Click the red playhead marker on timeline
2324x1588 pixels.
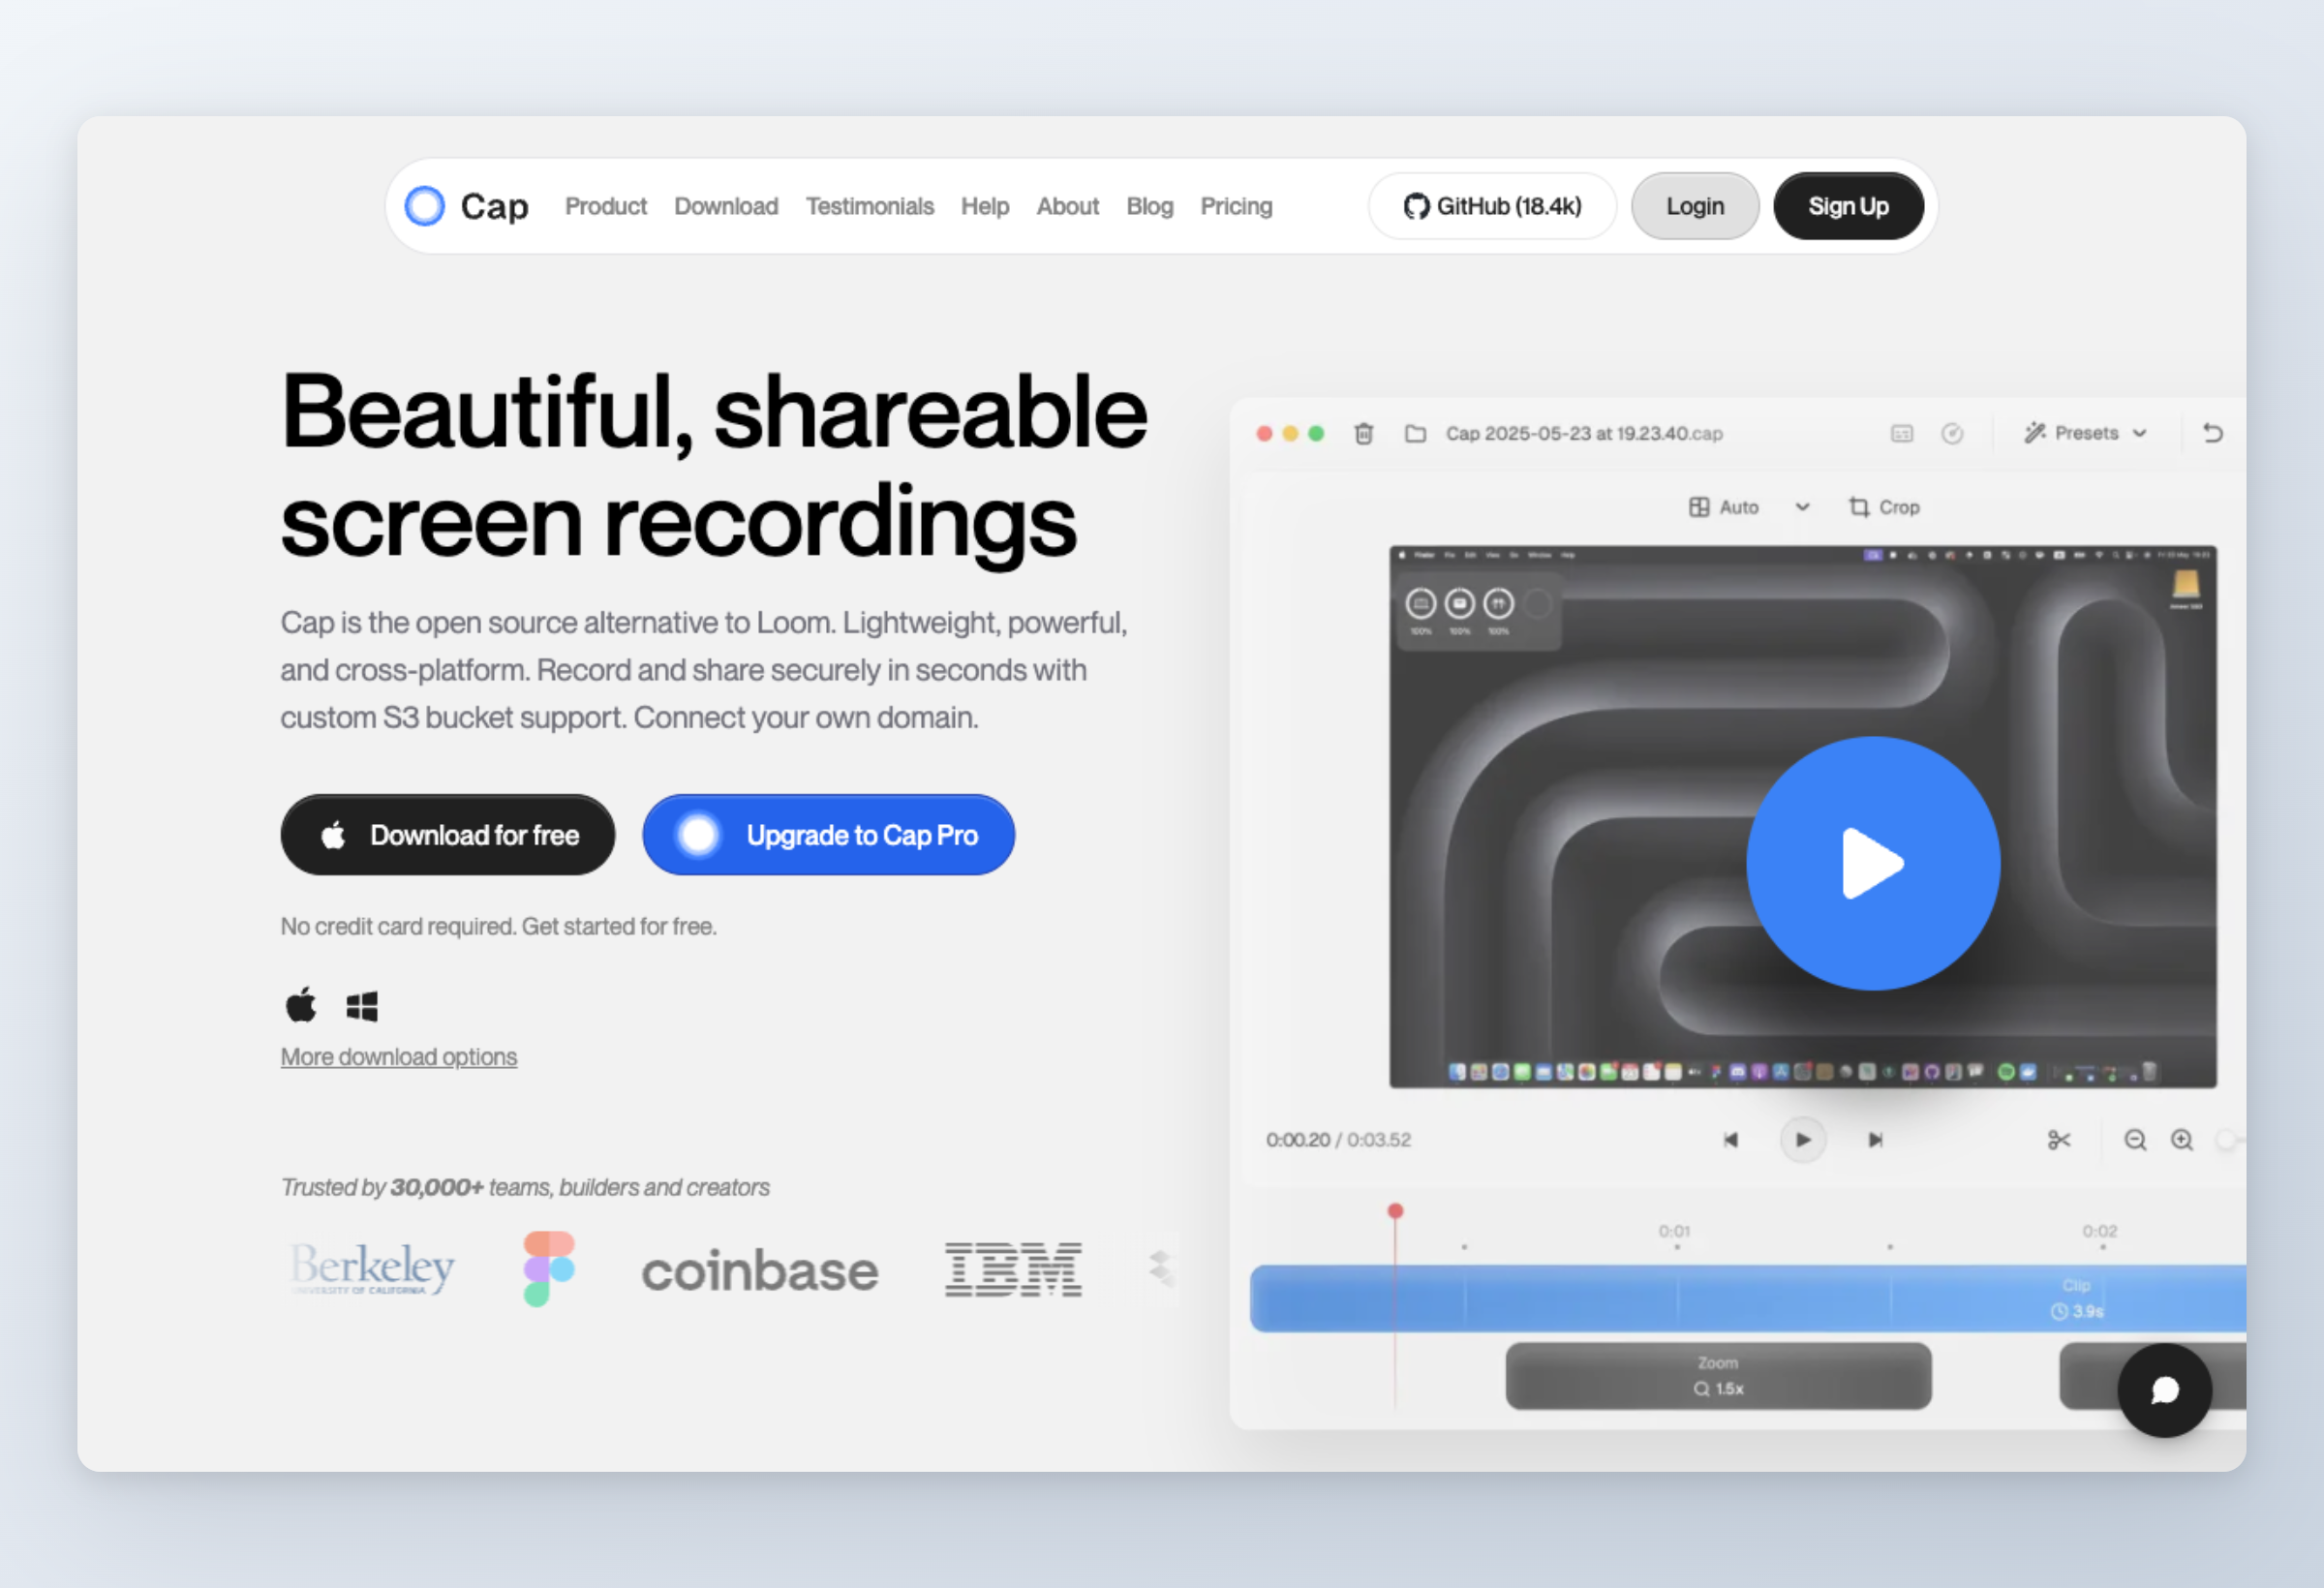(x=1395, y=1212)
